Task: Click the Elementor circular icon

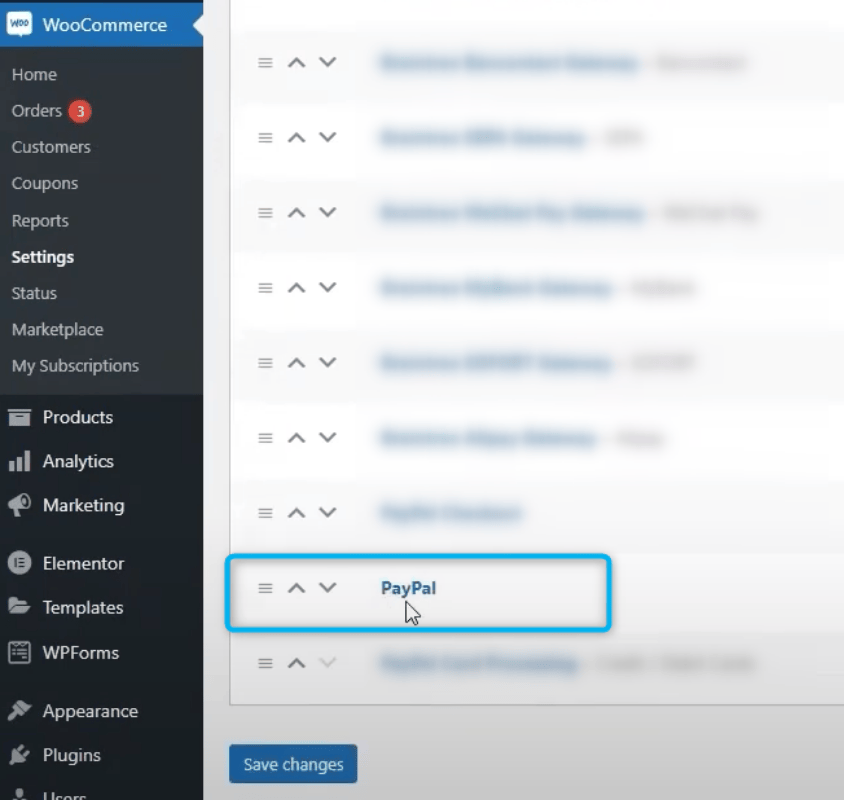Action: tap(19, 563)
